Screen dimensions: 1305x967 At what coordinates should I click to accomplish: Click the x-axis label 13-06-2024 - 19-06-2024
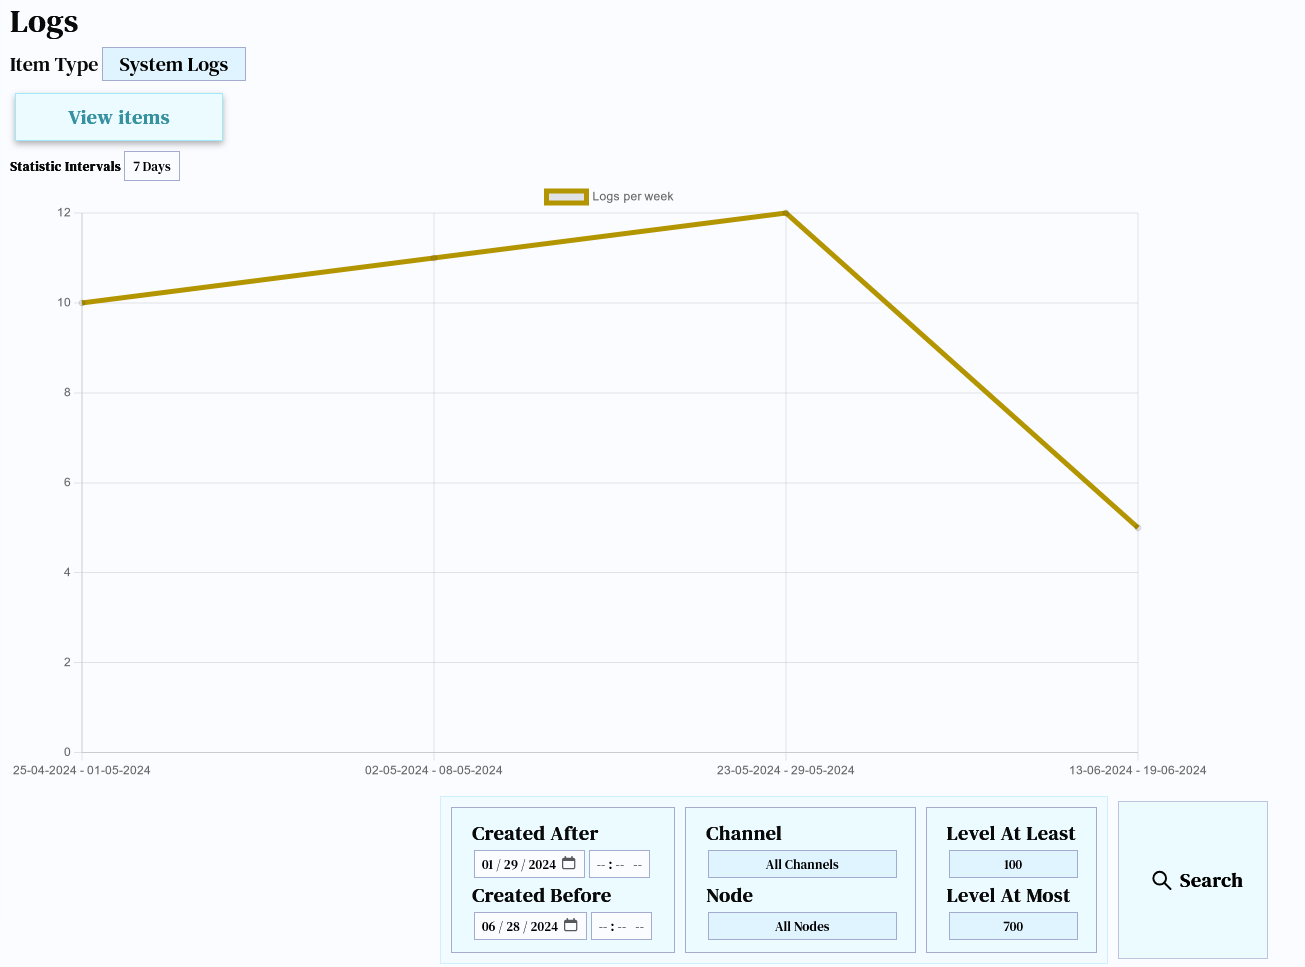tap(1138, 770)
